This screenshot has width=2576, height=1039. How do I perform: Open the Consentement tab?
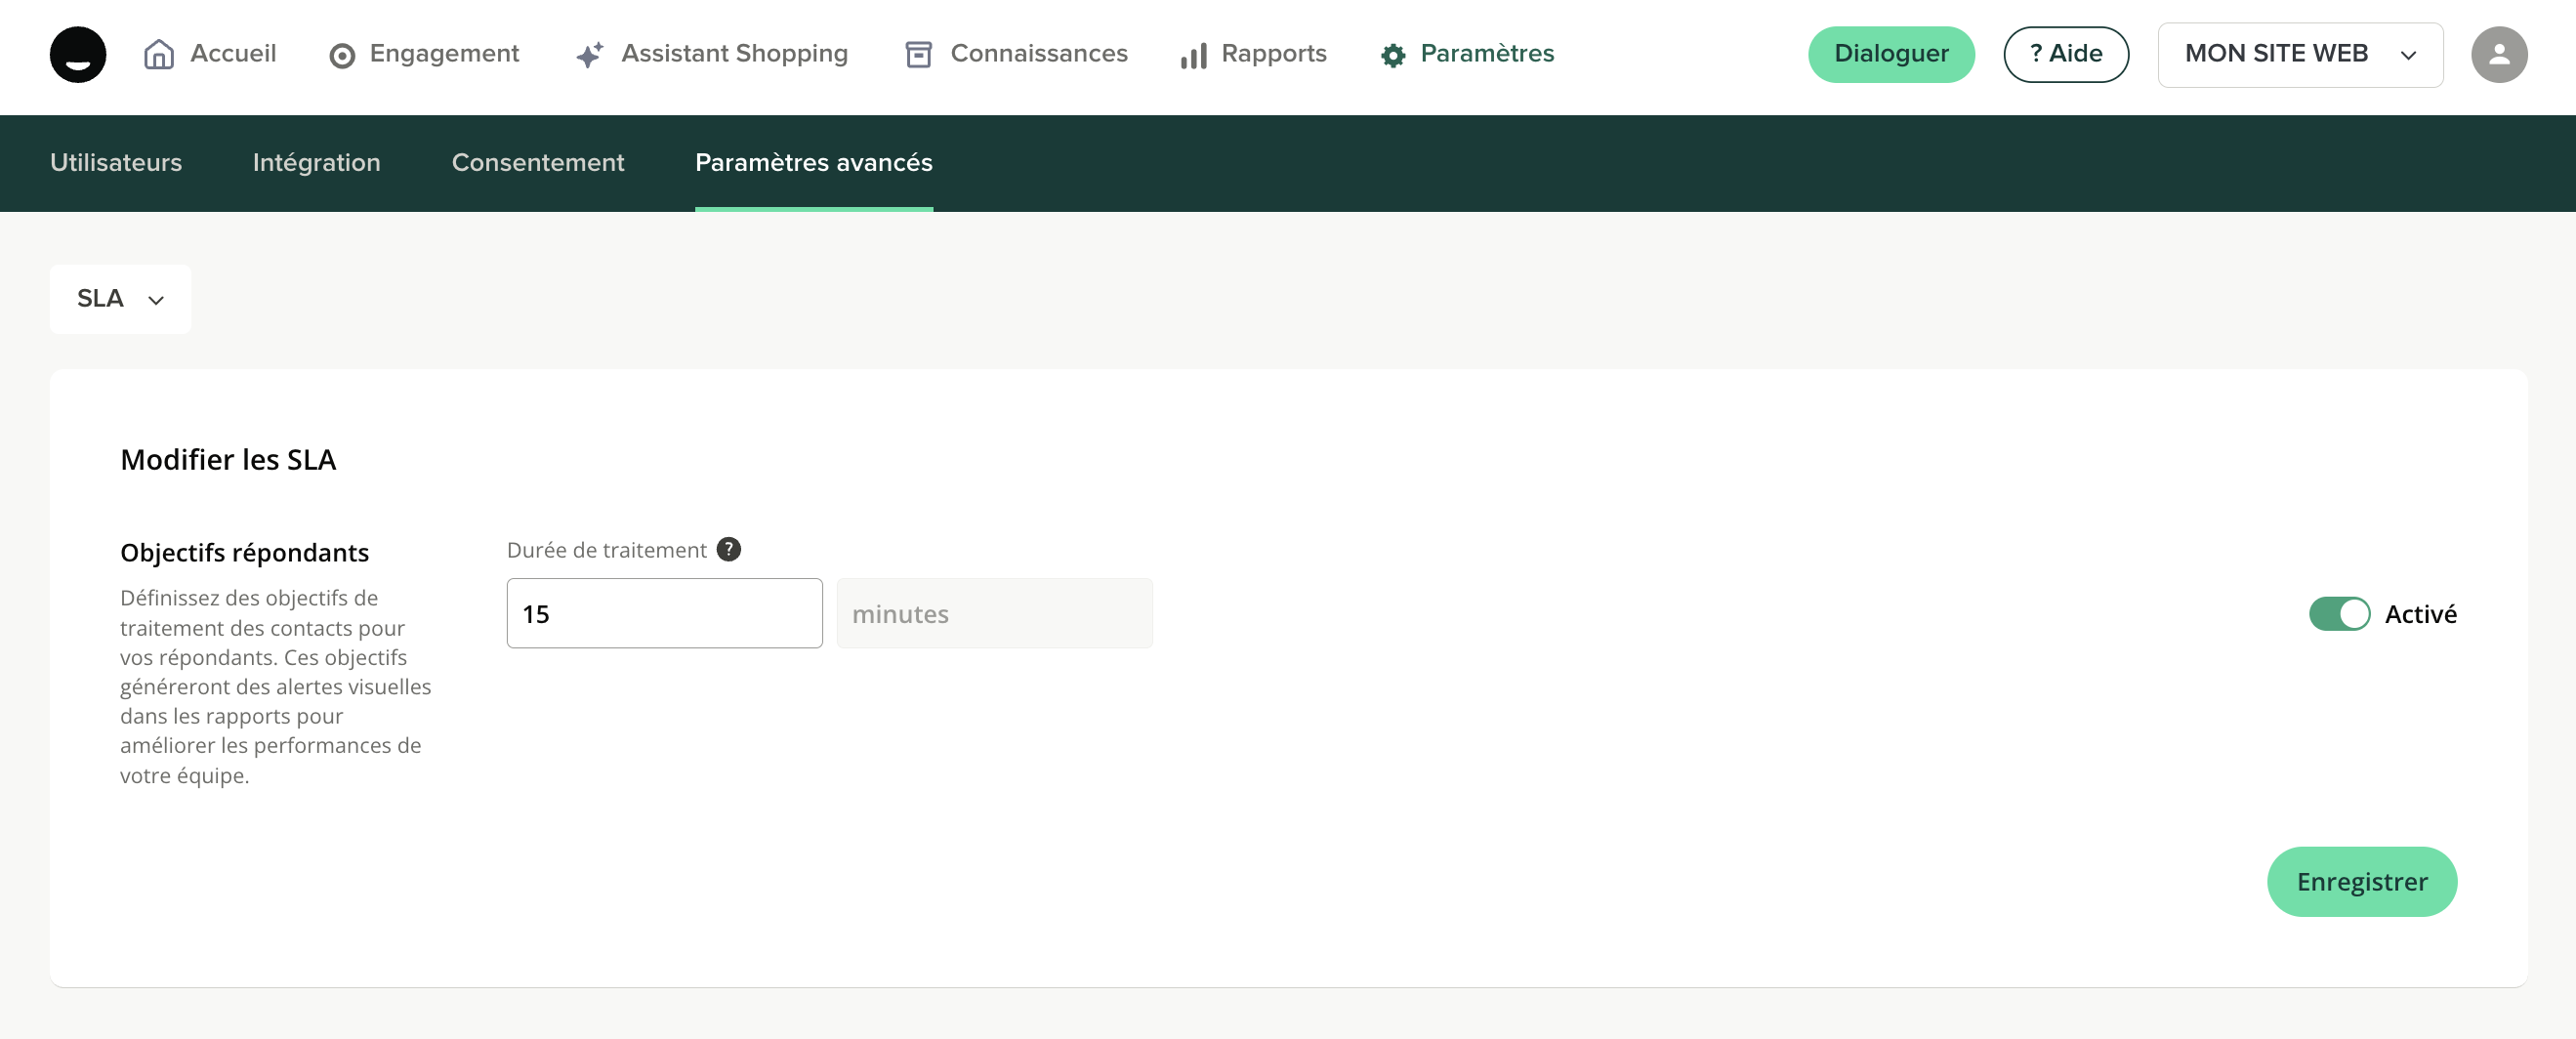[537, 163]
